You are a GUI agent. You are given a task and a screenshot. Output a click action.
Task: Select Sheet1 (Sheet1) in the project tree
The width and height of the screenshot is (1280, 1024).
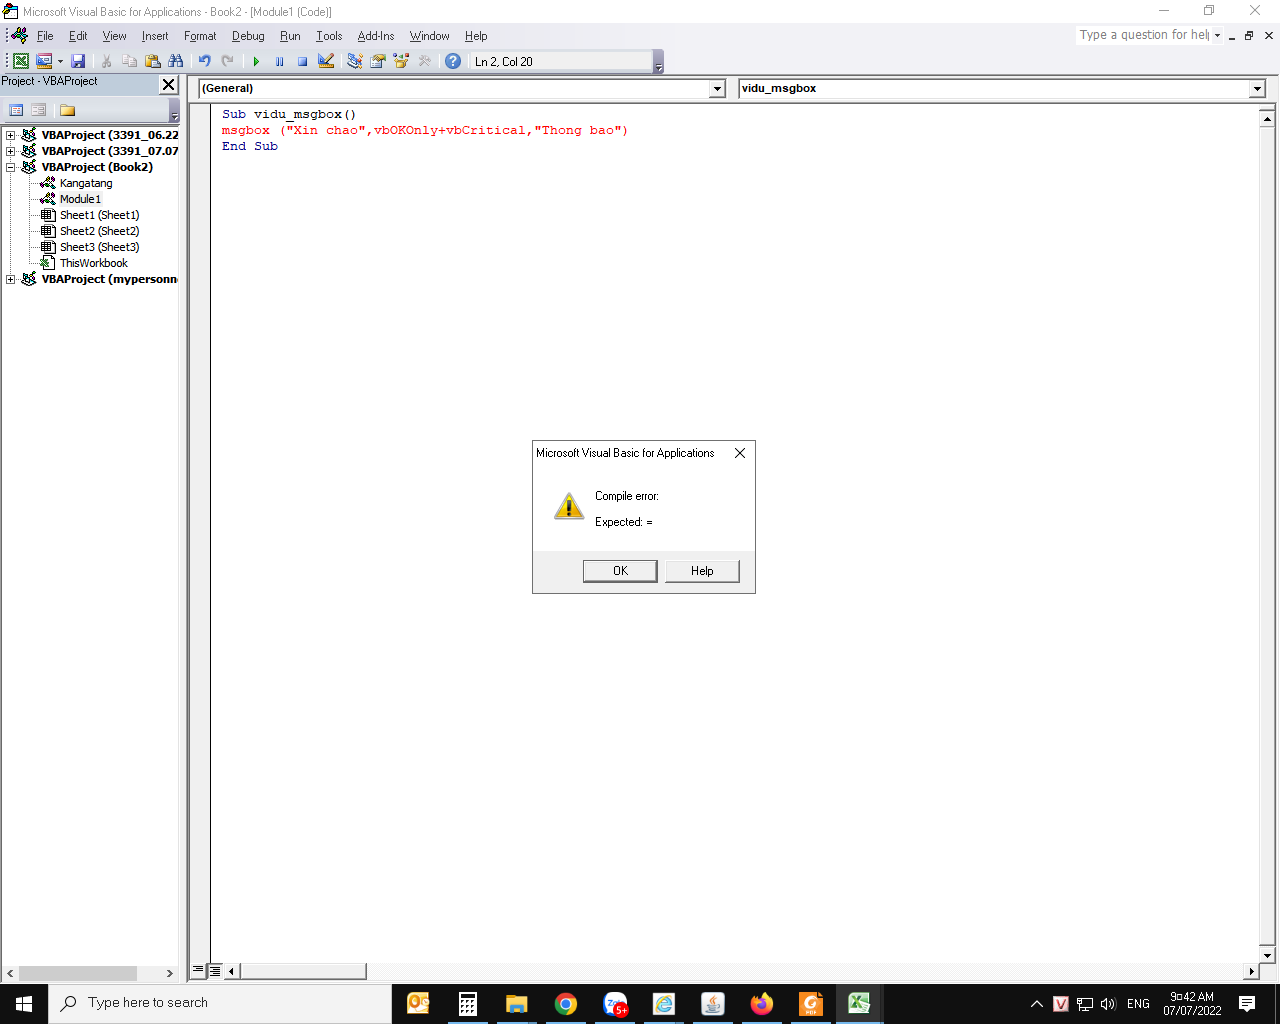click(99, 215)
